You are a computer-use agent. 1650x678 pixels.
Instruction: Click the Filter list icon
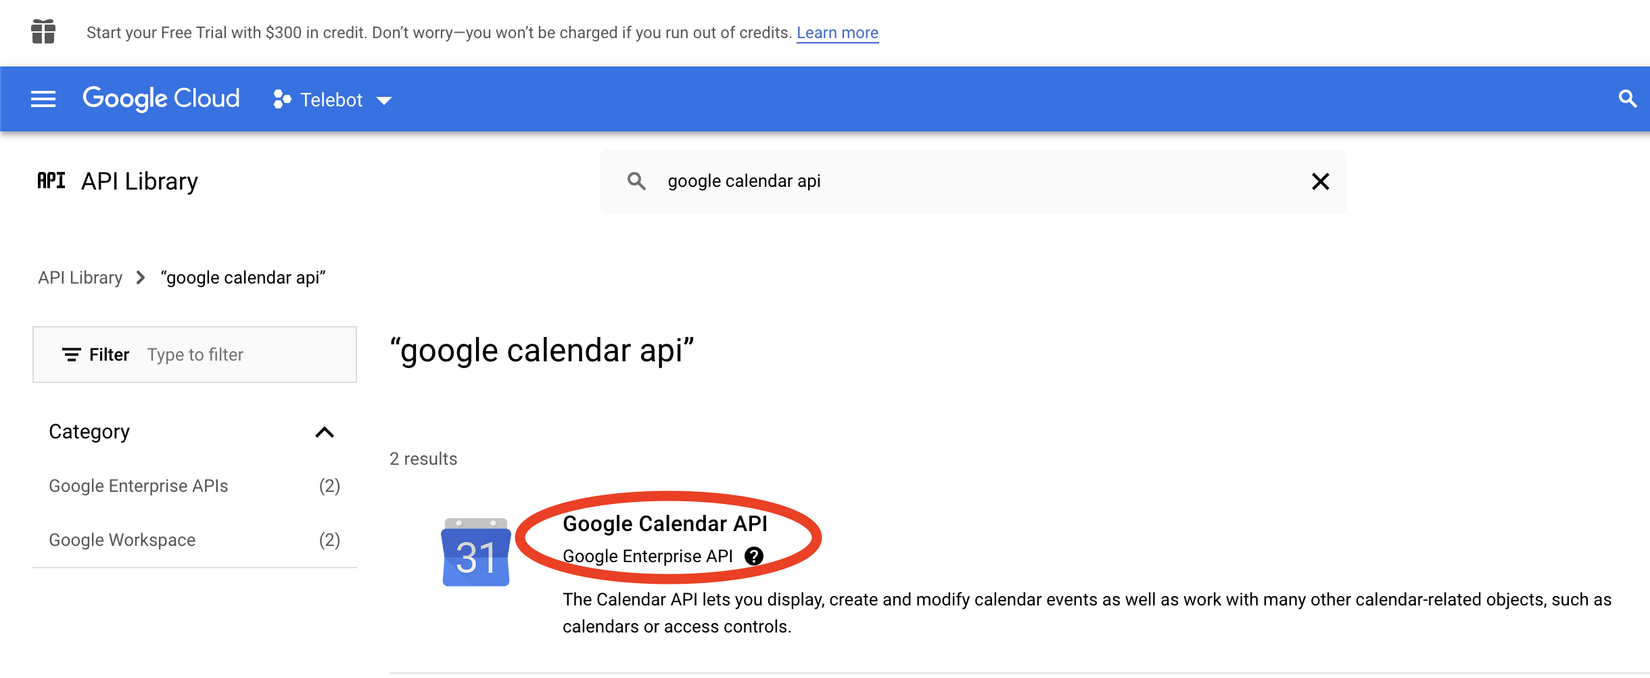71,355
